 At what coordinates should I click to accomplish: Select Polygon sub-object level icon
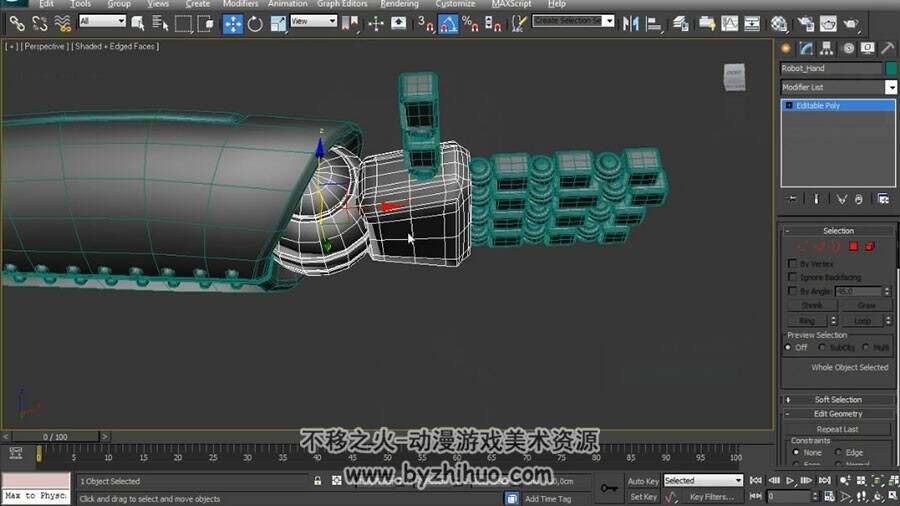854,246
